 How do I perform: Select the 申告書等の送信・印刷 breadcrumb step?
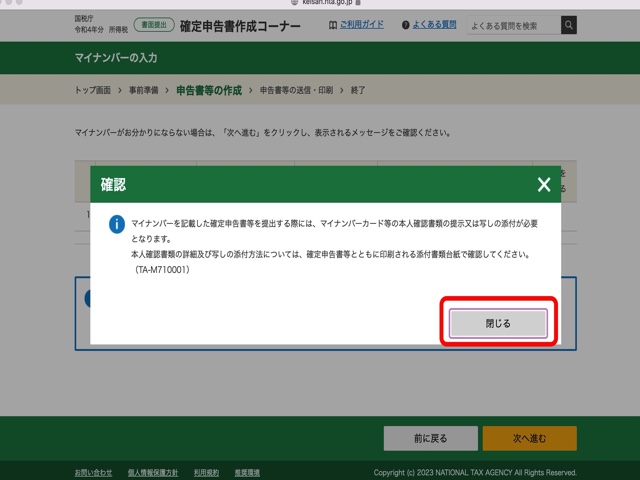tap(296, 91)
